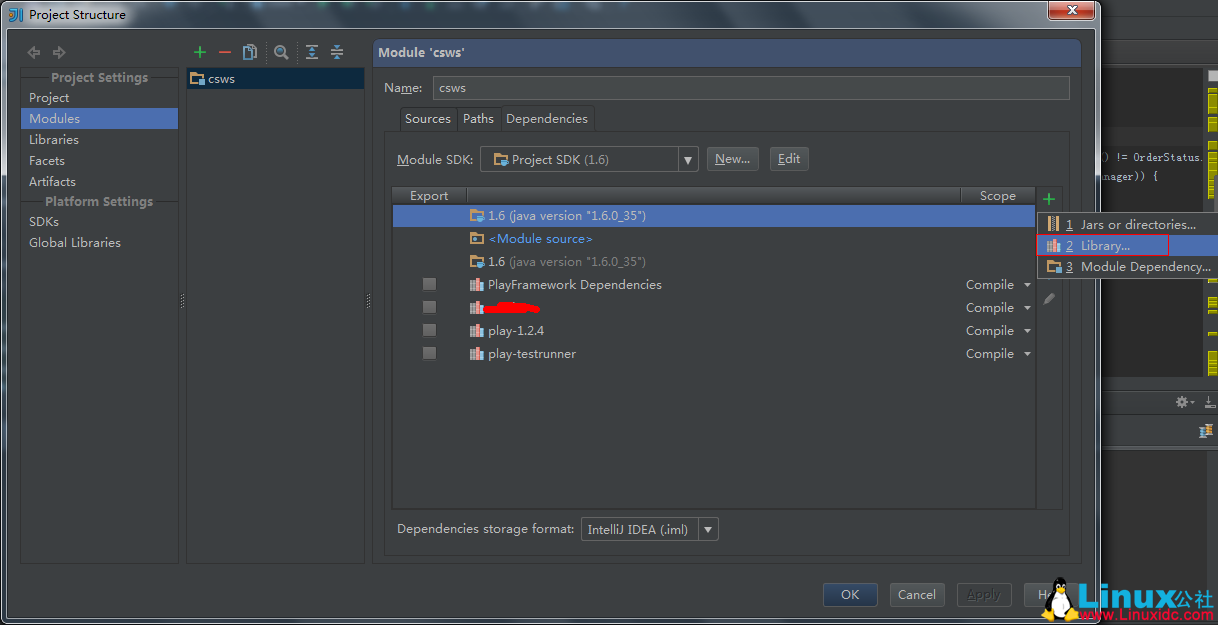This screenshot has width=1218, height=625.
Task: Click the module Name input field
Action: [750, 88]
